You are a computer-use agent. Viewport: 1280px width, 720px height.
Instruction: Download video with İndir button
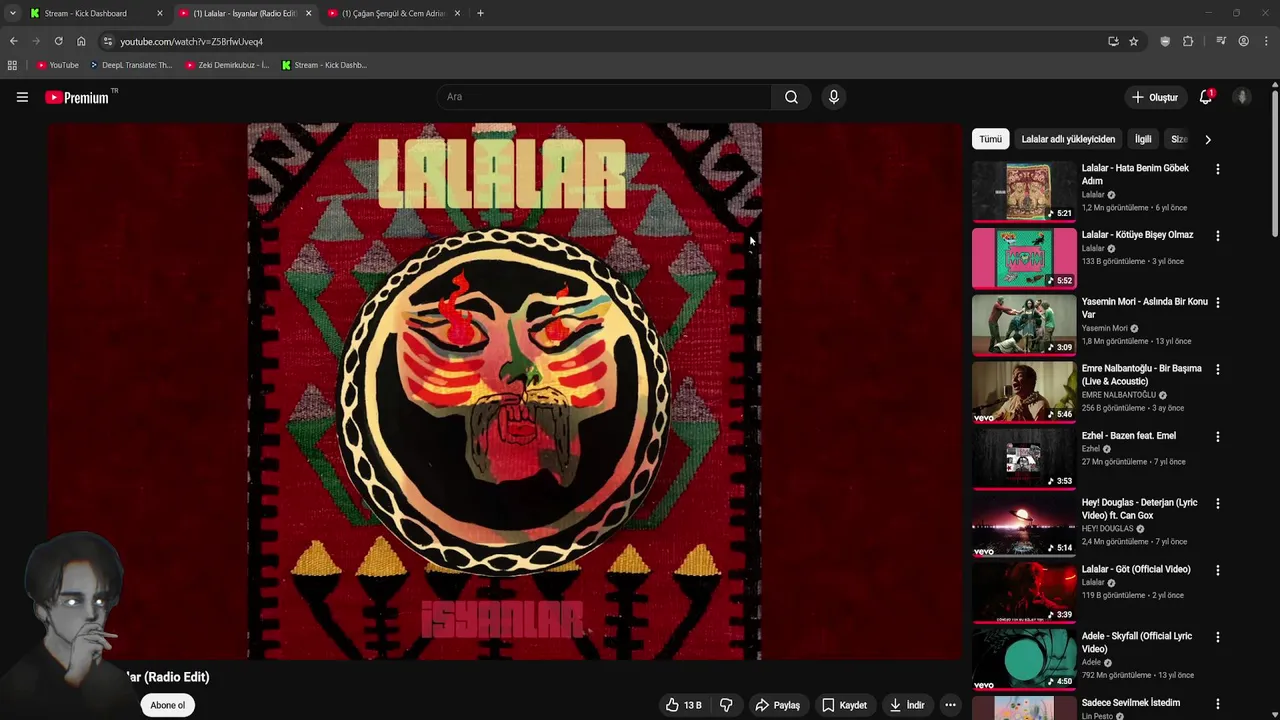point(906,705)
